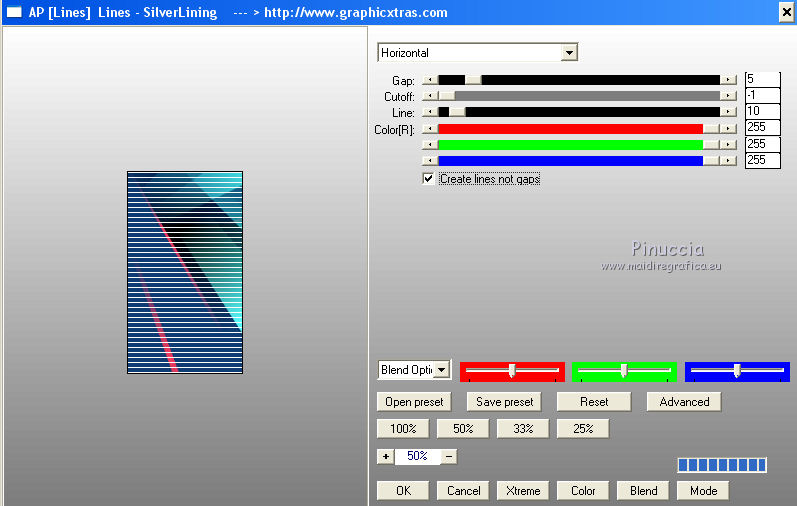Click the red color value field
This screenshot has height=506, width=797.
(762, 127)
